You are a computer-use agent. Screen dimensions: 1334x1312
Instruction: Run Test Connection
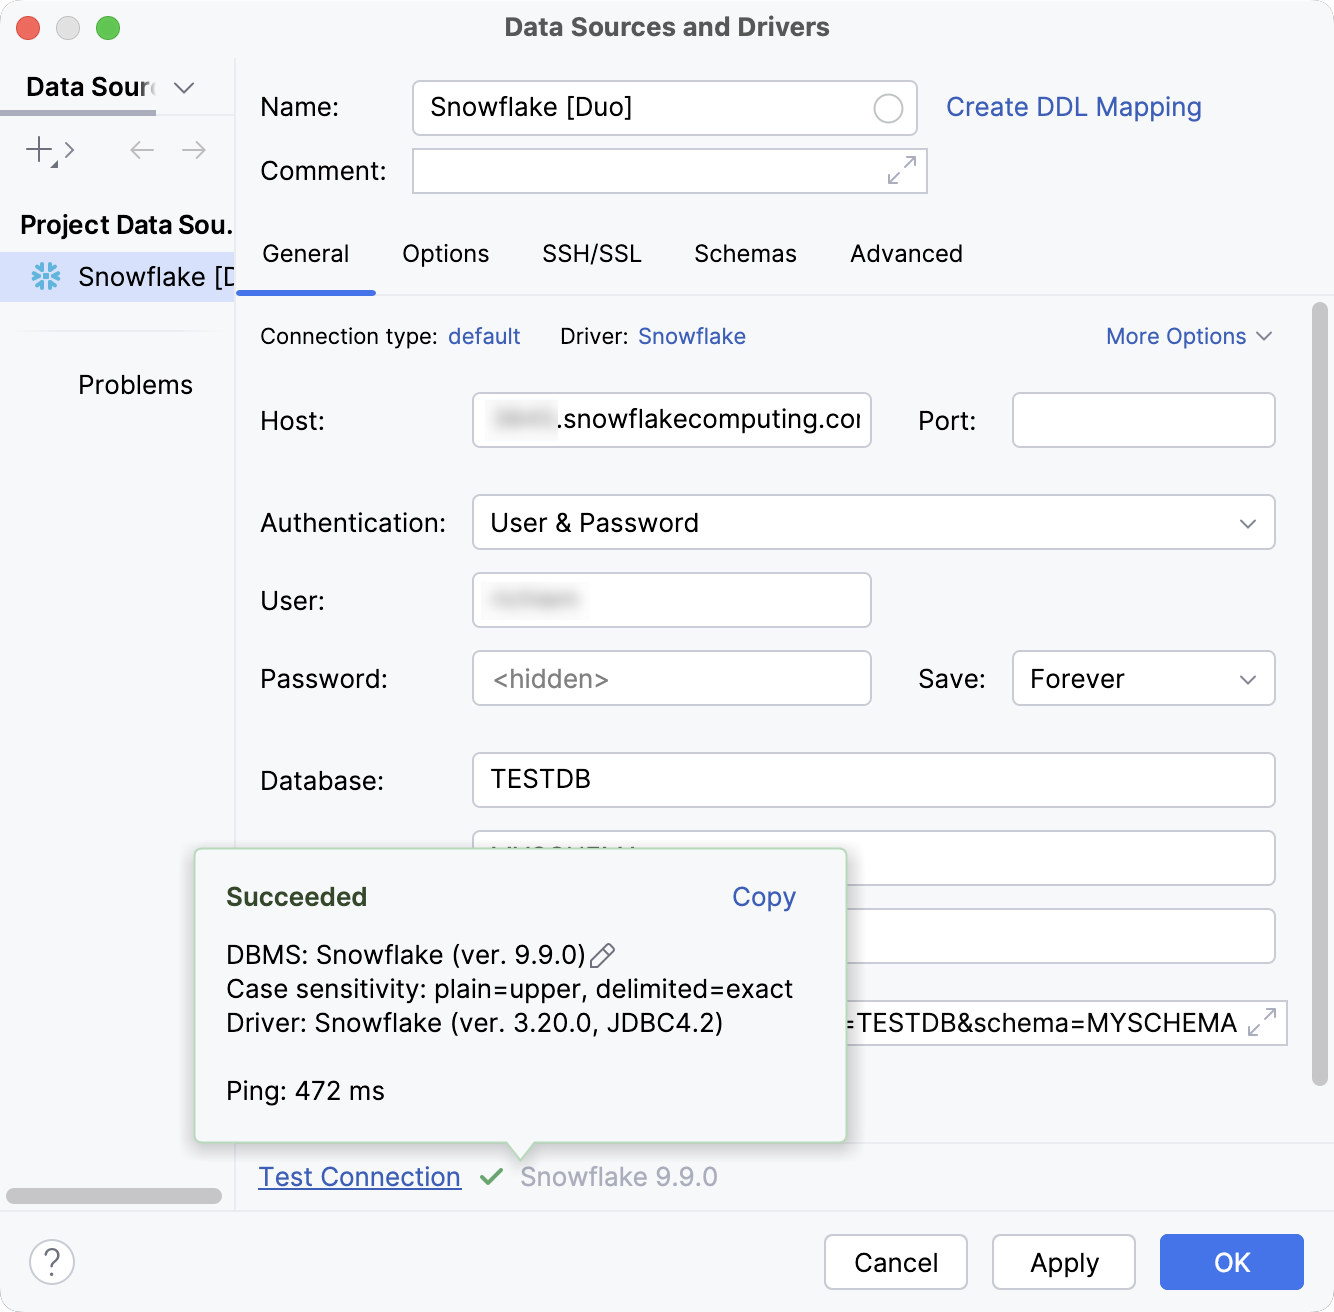[x=359, y=1177]
